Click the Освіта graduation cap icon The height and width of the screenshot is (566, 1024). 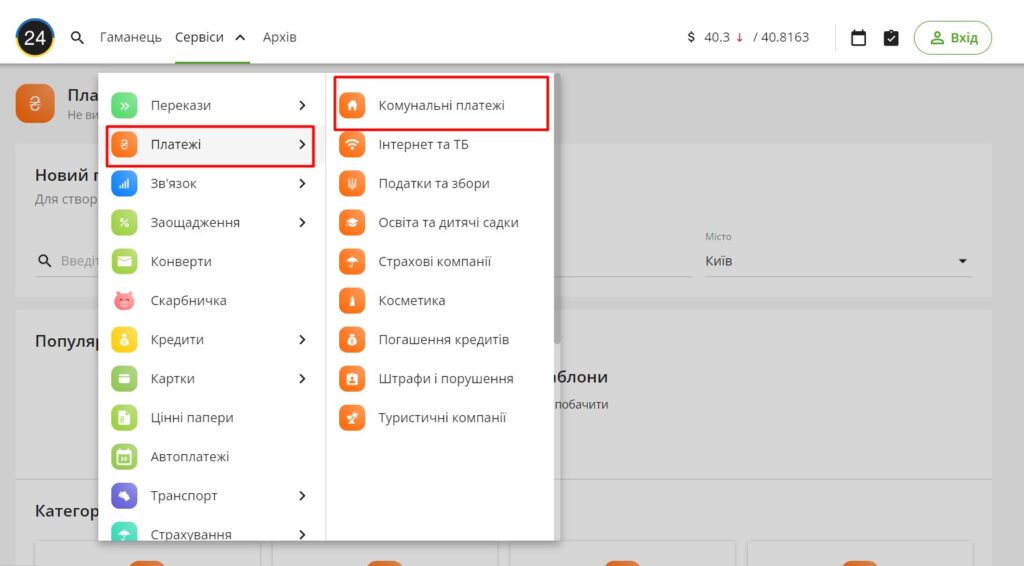click(x=352, y=223)
